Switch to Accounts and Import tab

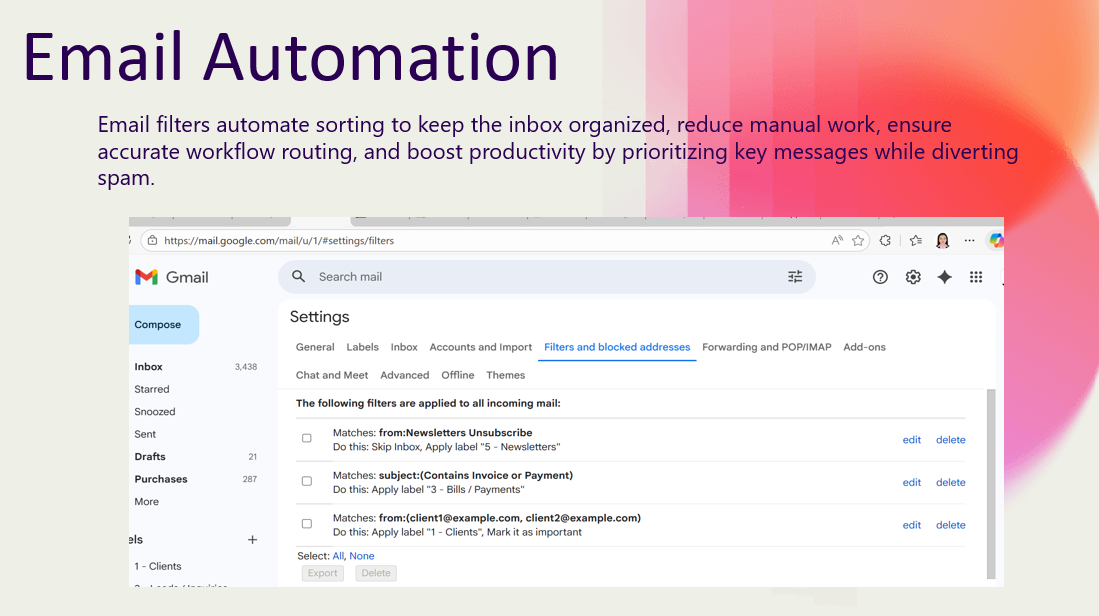481,347
